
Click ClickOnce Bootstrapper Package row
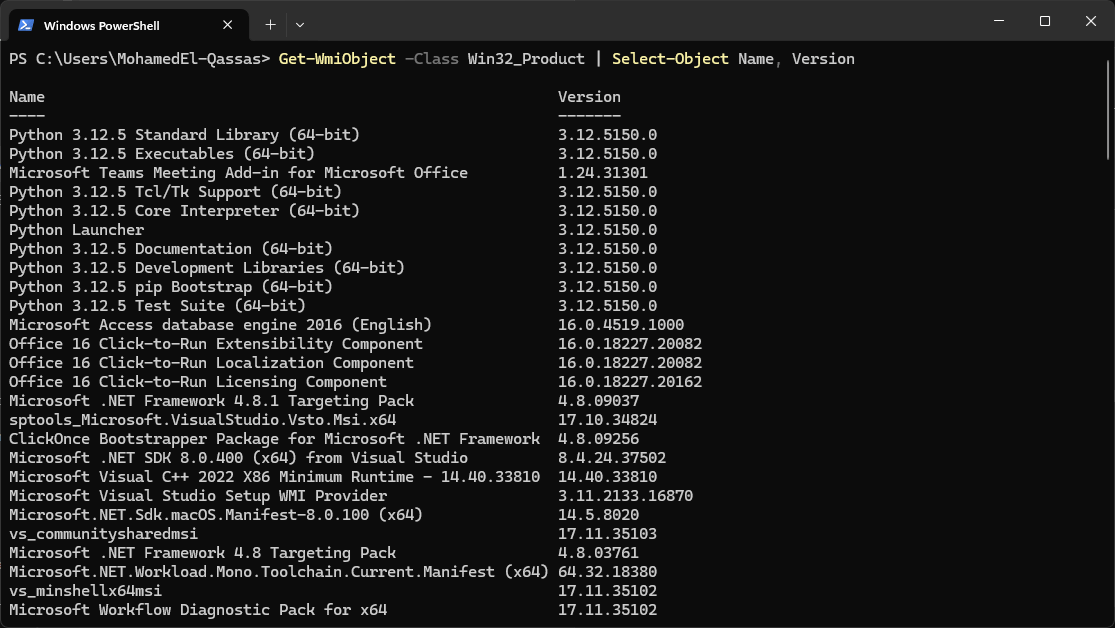(274, 439)
